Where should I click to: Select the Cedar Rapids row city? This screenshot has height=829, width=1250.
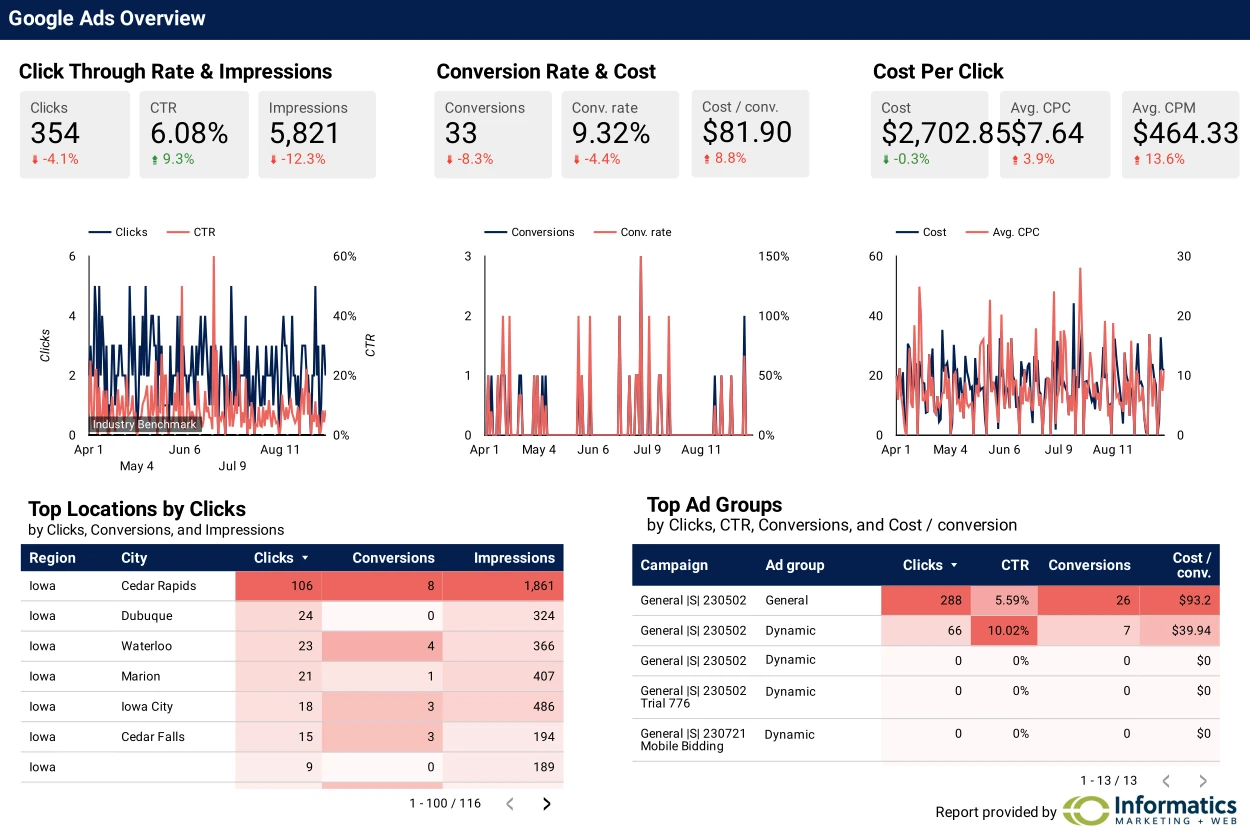click(x=158, y=586)
